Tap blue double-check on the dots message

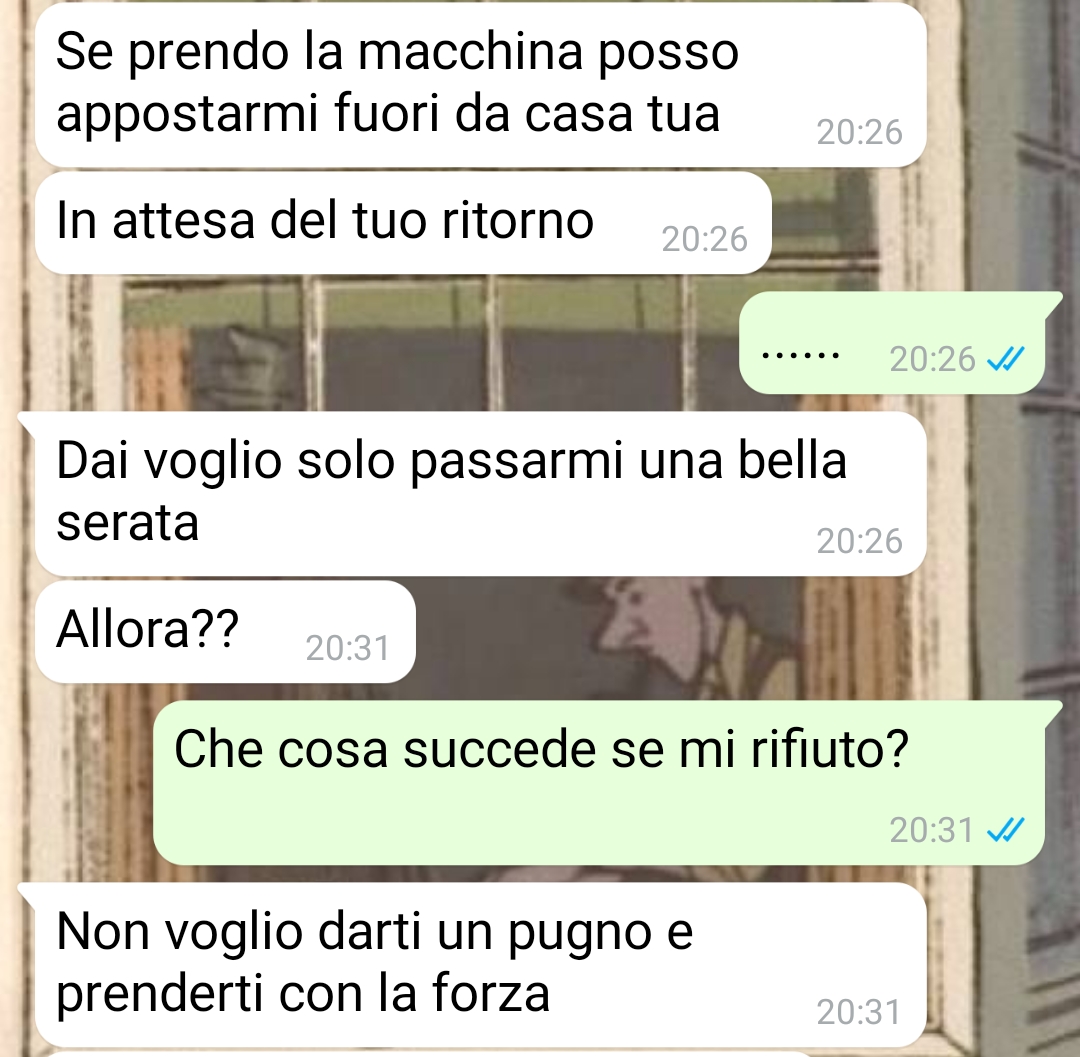(x=1006, y=359)
